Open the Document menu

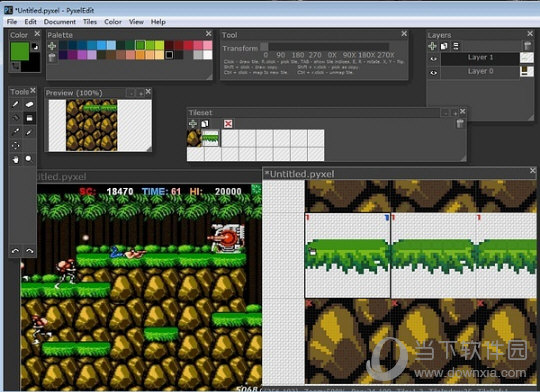(60, 22)
